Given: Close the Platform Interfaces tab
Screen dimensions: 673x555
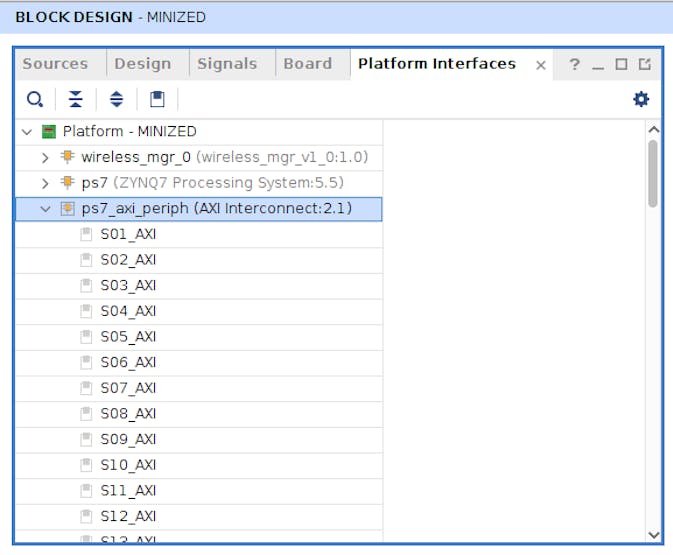Looking at the screenshot, I should 541,65.
